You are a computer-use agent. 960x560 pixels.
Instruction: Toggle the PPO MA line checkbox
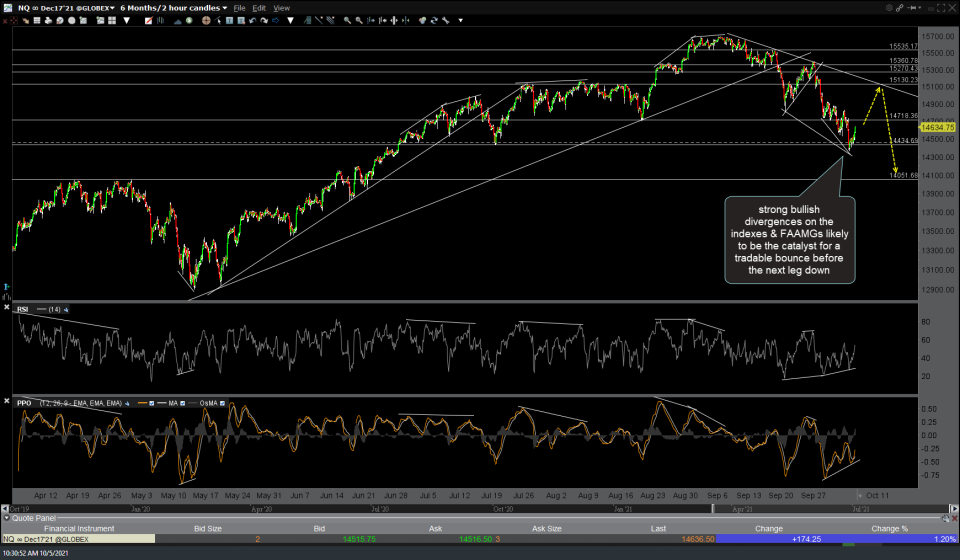click(182, 403)
